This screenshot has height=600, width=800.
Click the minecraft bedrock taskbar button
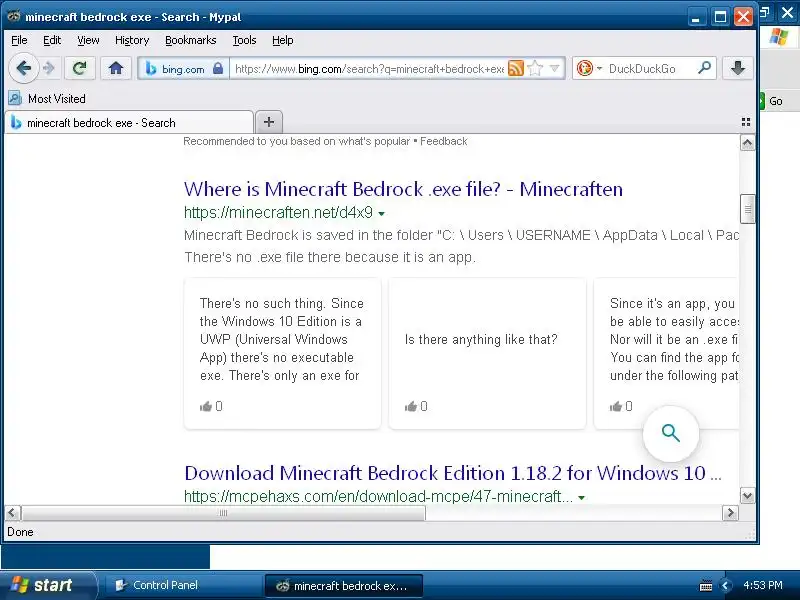[344, 586]
